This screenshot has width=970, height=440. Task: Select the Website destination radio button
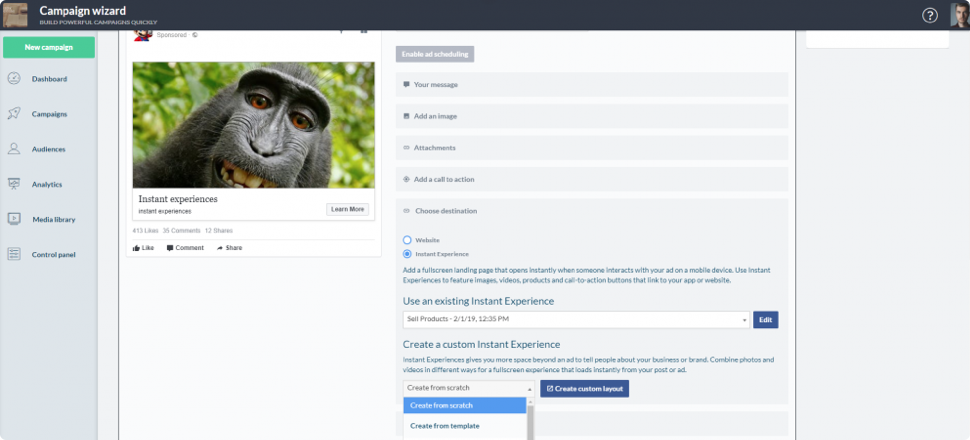pyautogui.click(x=407, y=240)
